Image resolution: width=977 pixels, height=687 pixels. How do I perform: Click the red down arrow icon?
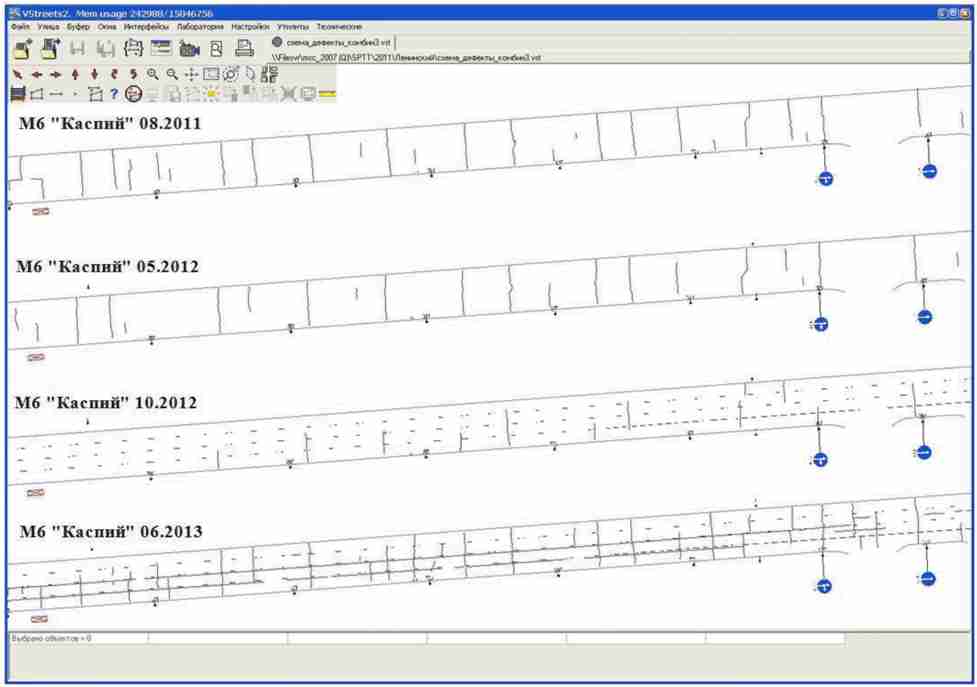tap(95, 75)
